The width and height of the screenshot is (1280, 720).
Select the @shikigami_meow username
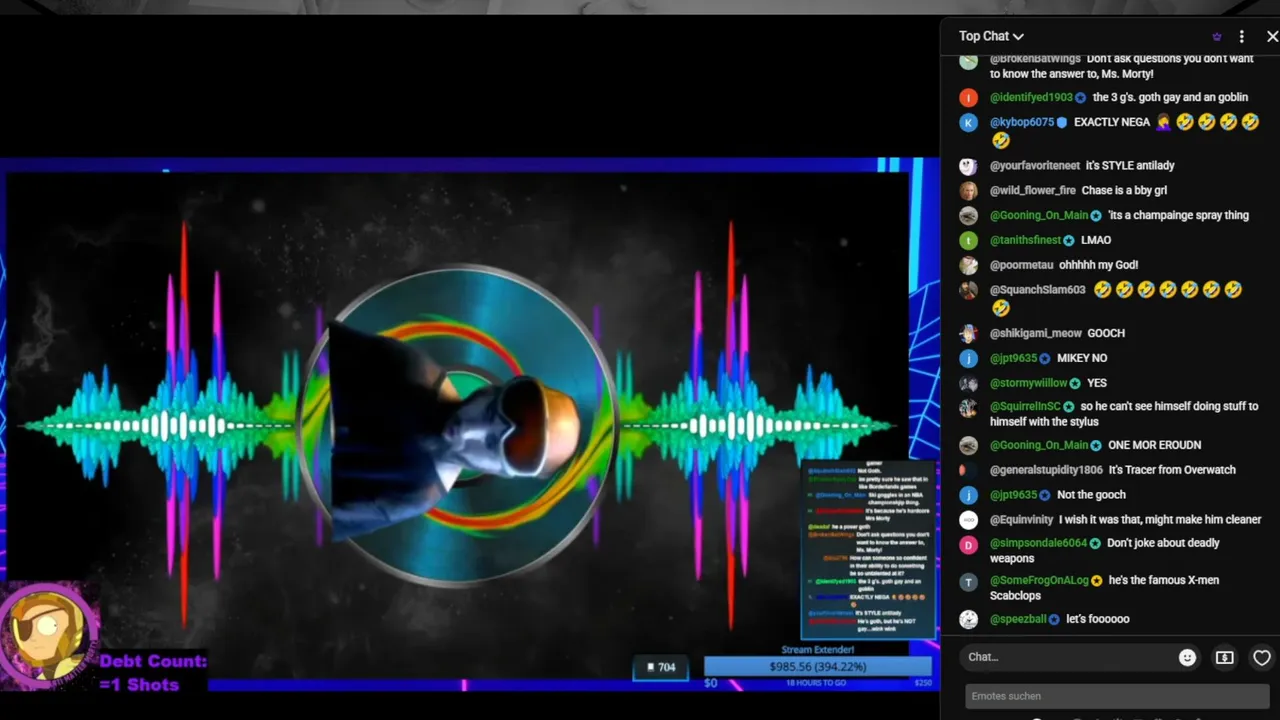pos(1036,333)
